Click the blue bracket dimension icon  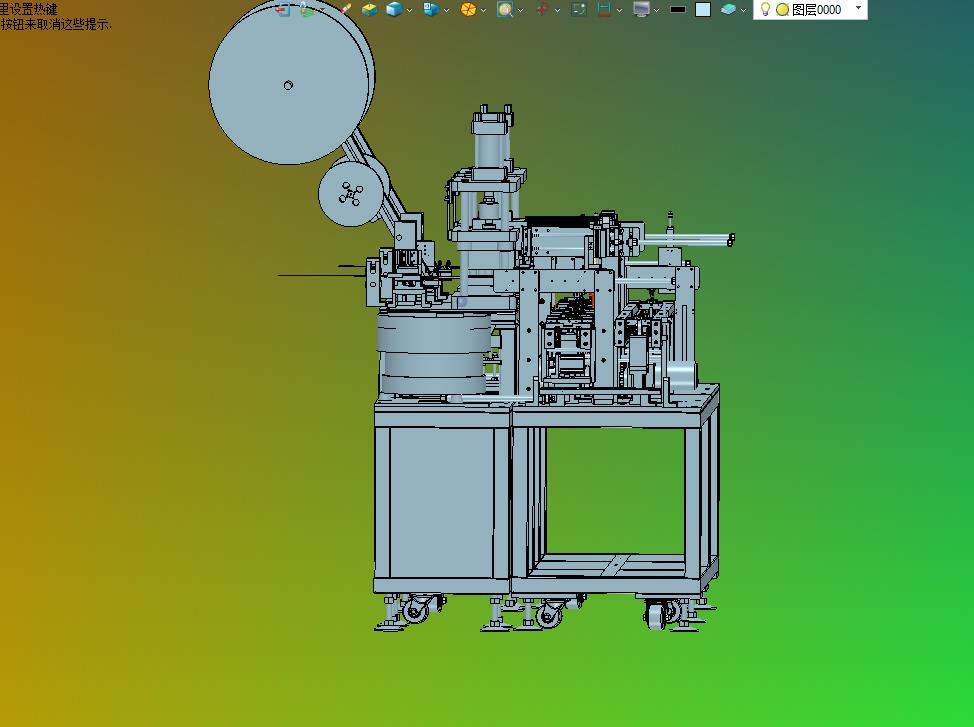click(x=603, y=9)
